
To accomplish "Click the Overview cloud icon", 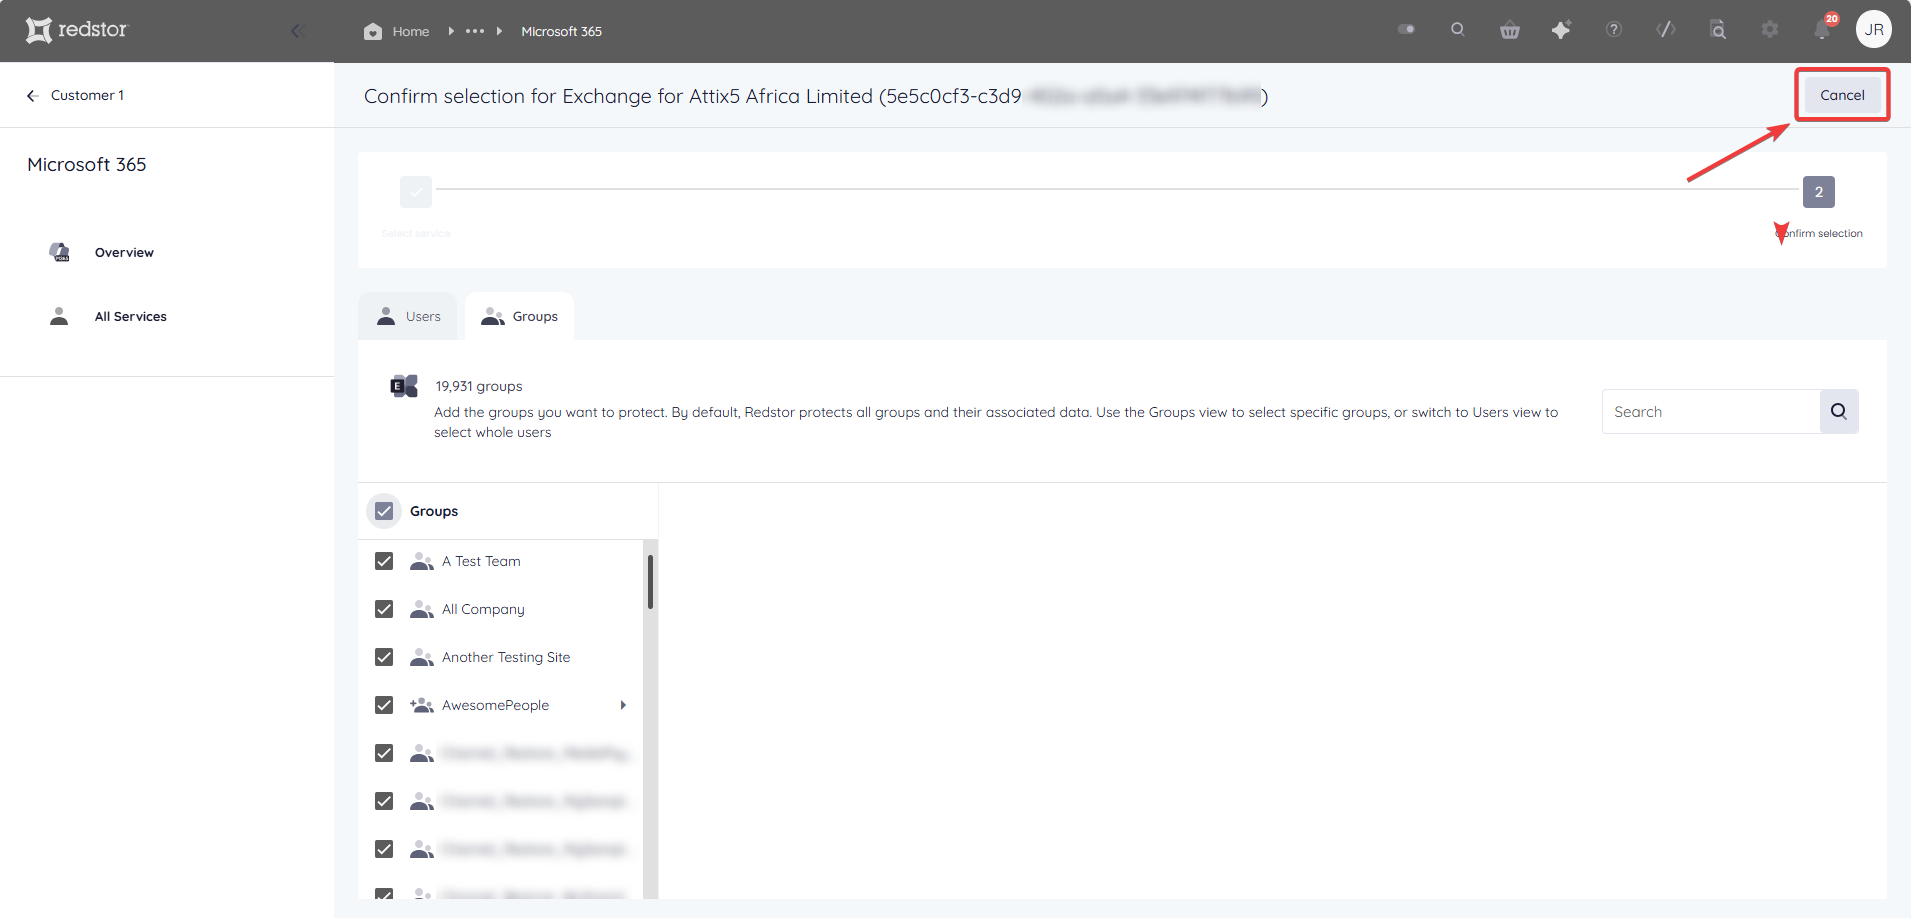I will [60, 252].
